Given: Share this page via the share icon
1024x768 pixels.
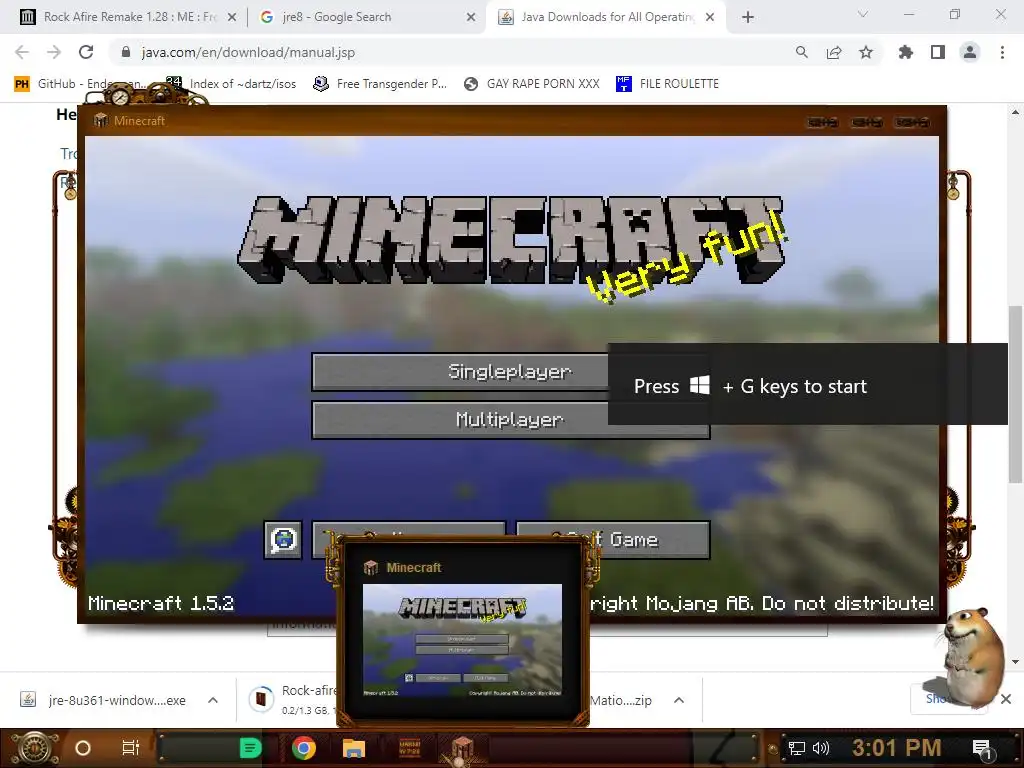Looking at the screenshot, I should pyautogui.click(x=834, y=52).
